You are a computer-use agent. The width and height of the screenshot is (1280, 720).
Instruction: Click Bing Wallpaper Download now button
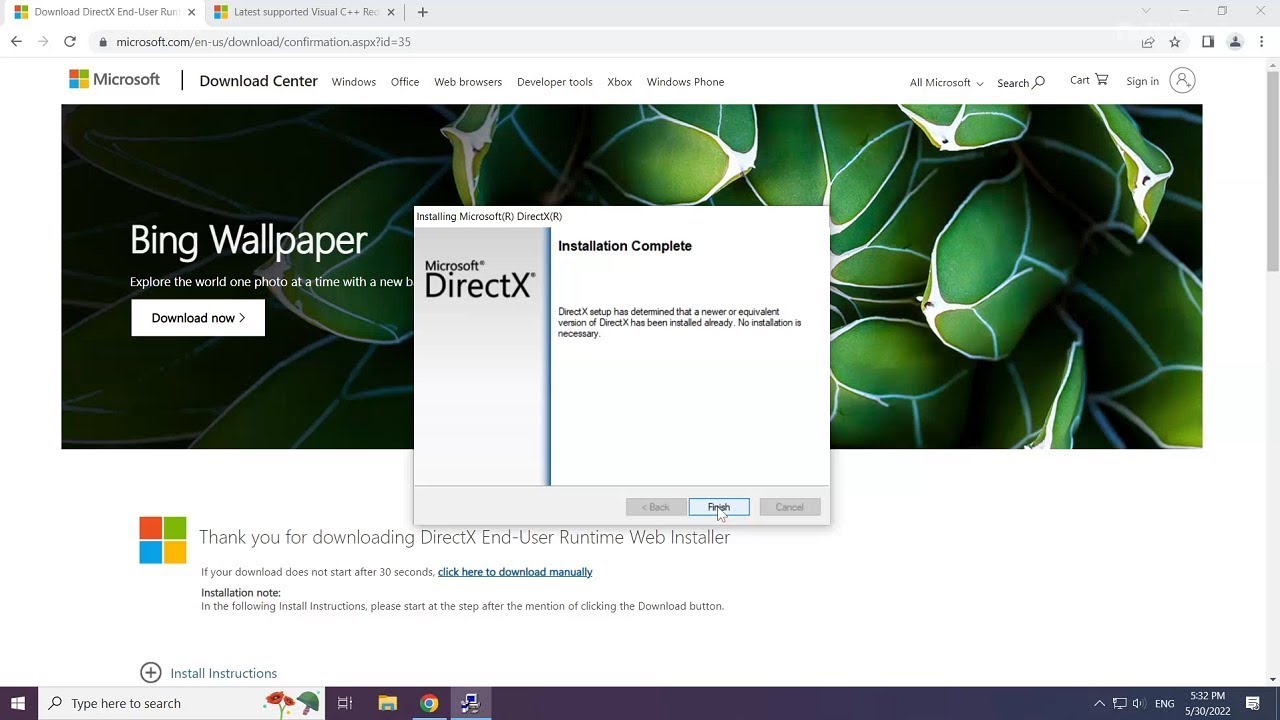point(198,318)
